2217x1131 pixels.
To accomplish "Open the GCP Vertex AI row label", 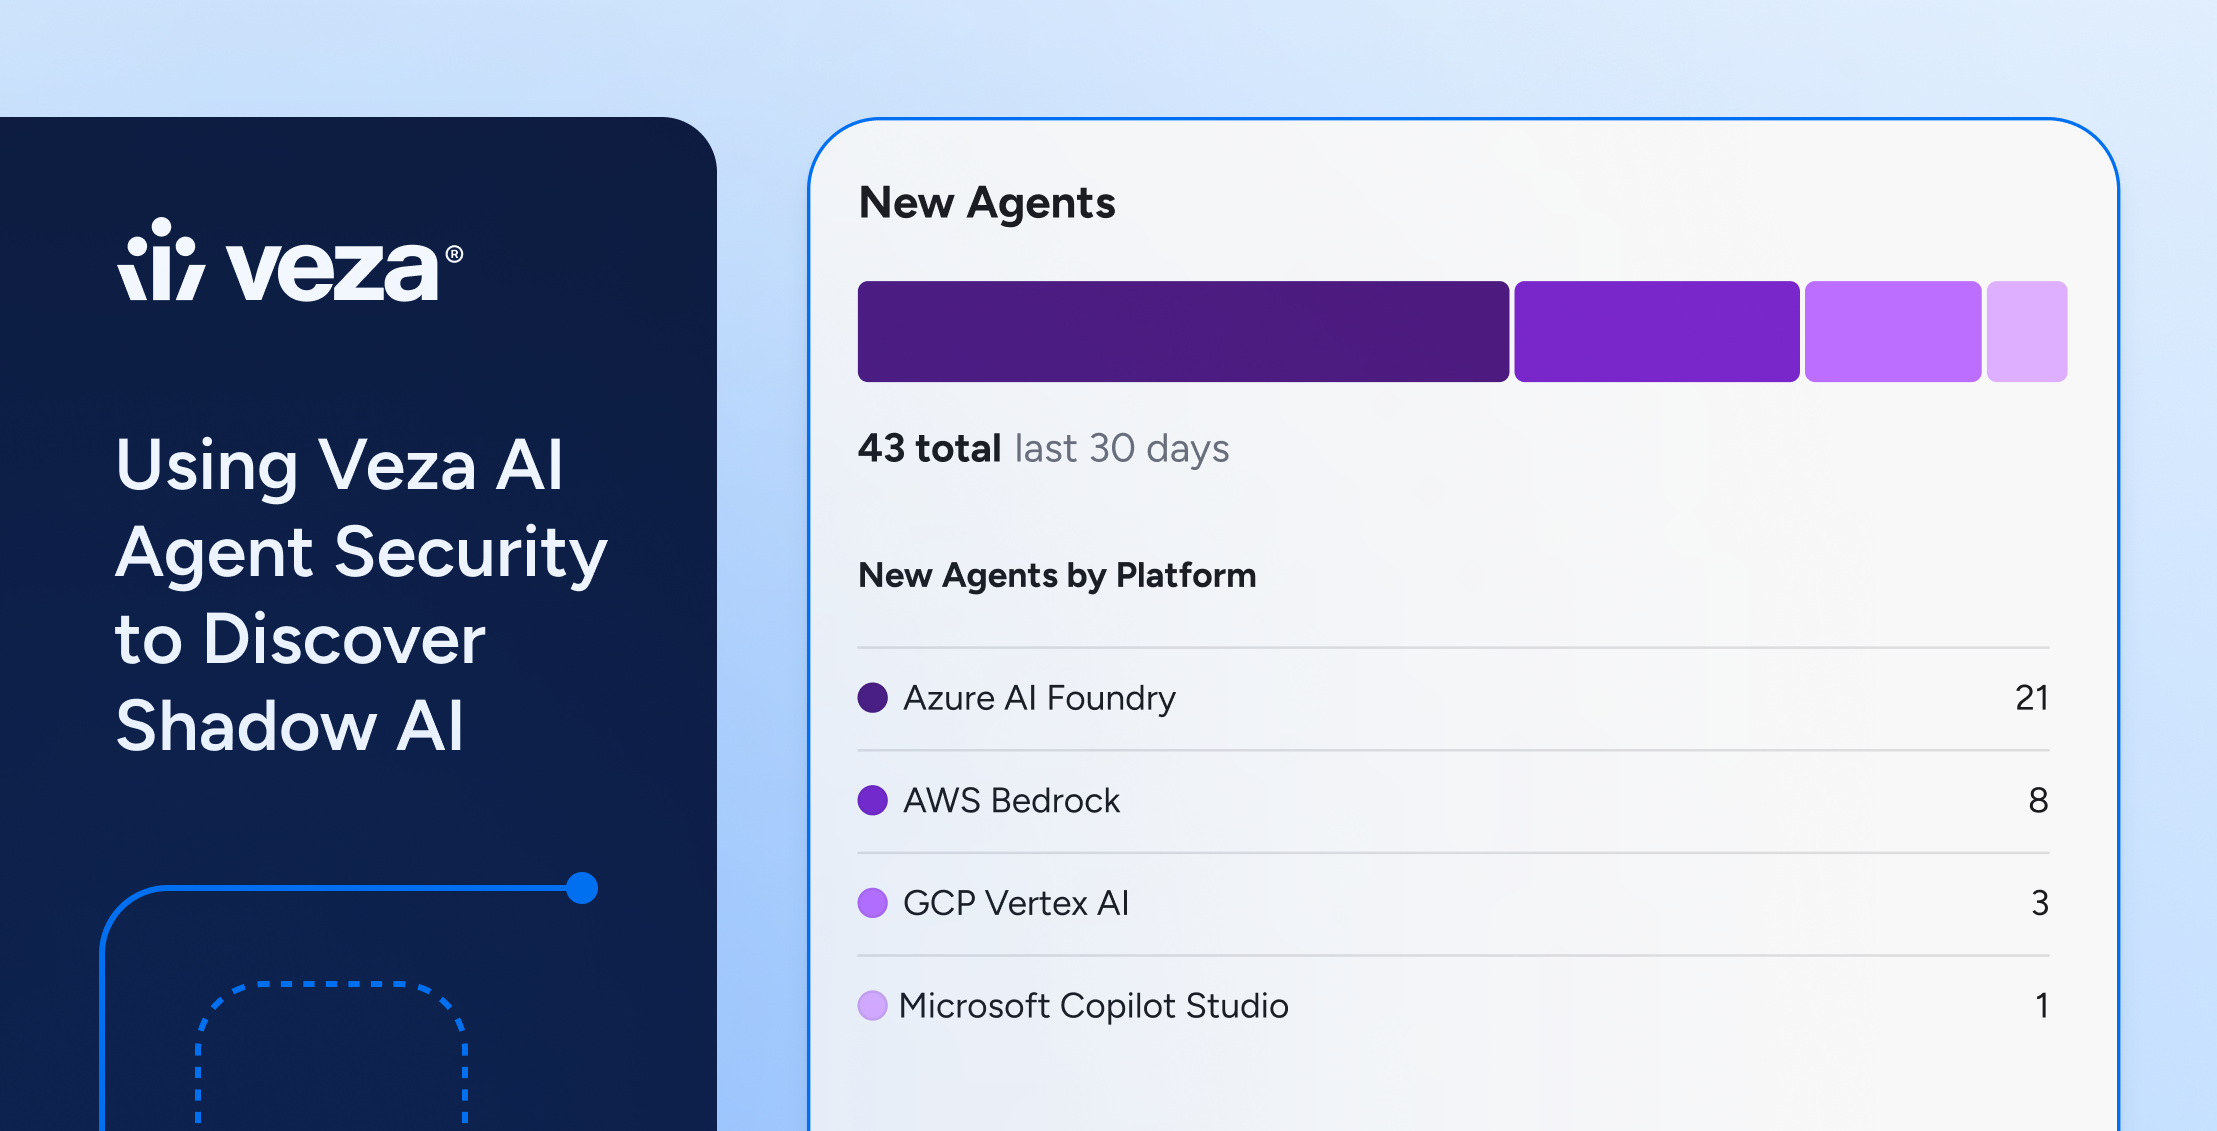I will click(1015, 903).
